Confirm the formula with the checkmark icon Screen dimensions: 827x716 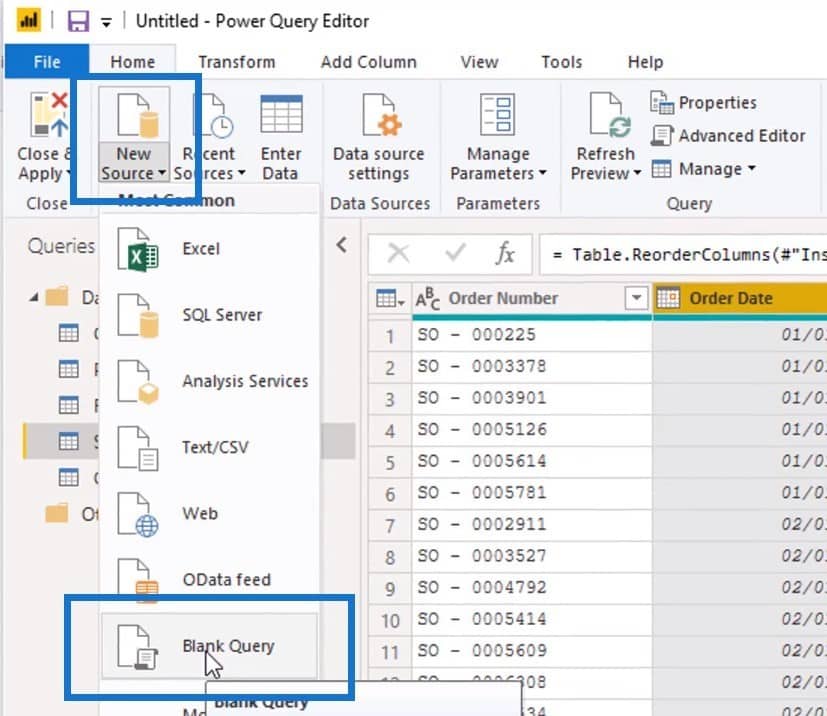click(455, 253)
